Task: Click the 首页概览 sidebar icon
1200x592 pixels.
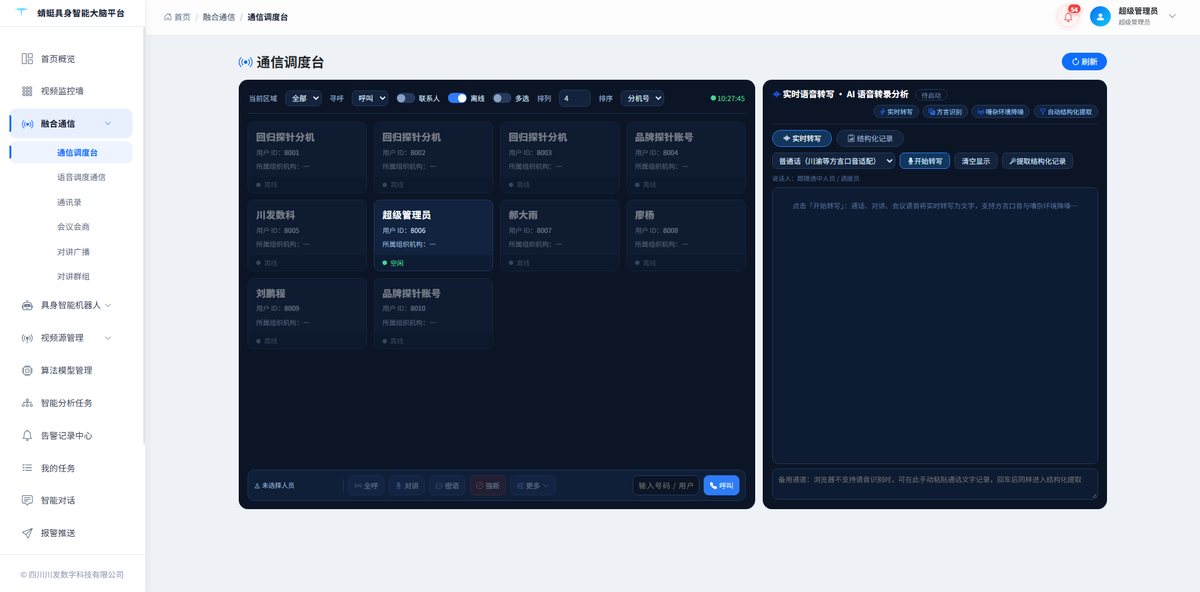Action: [27, 59]
